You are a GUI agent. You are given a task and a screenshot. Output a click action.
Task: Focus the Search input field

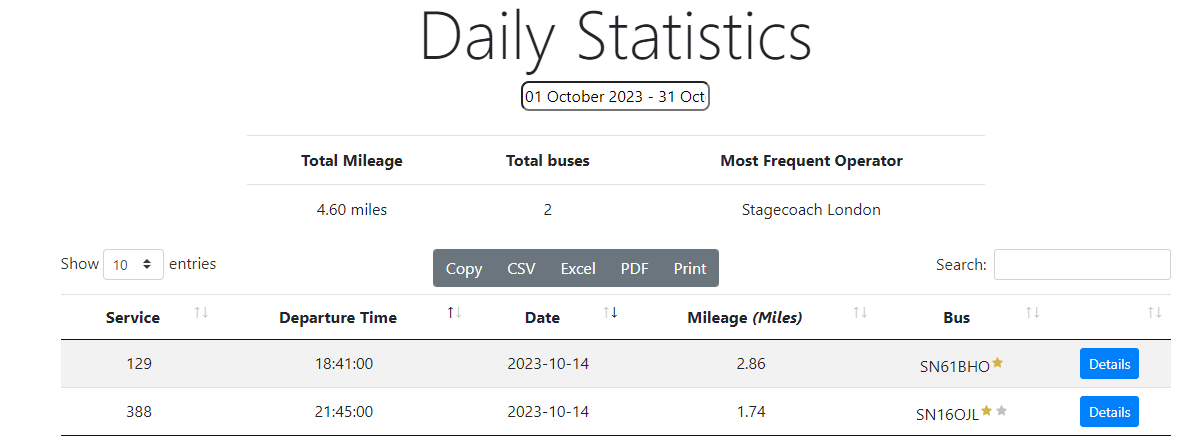tap(1082, 265)
